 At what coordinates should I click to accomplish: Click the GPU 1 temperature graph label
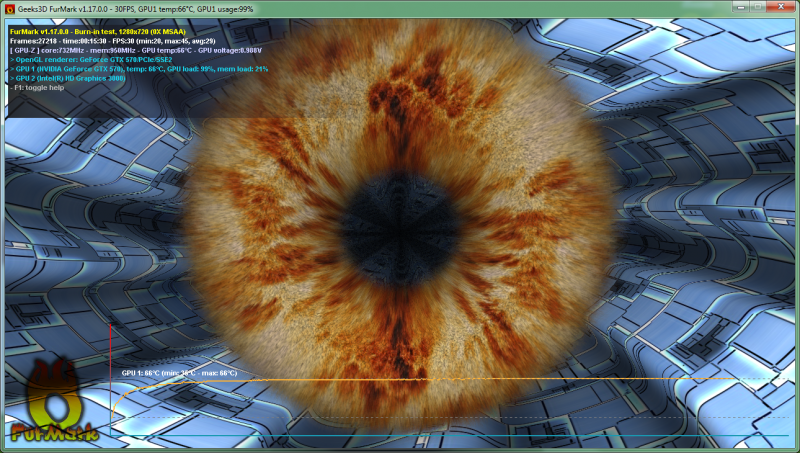tap(179, 373)
